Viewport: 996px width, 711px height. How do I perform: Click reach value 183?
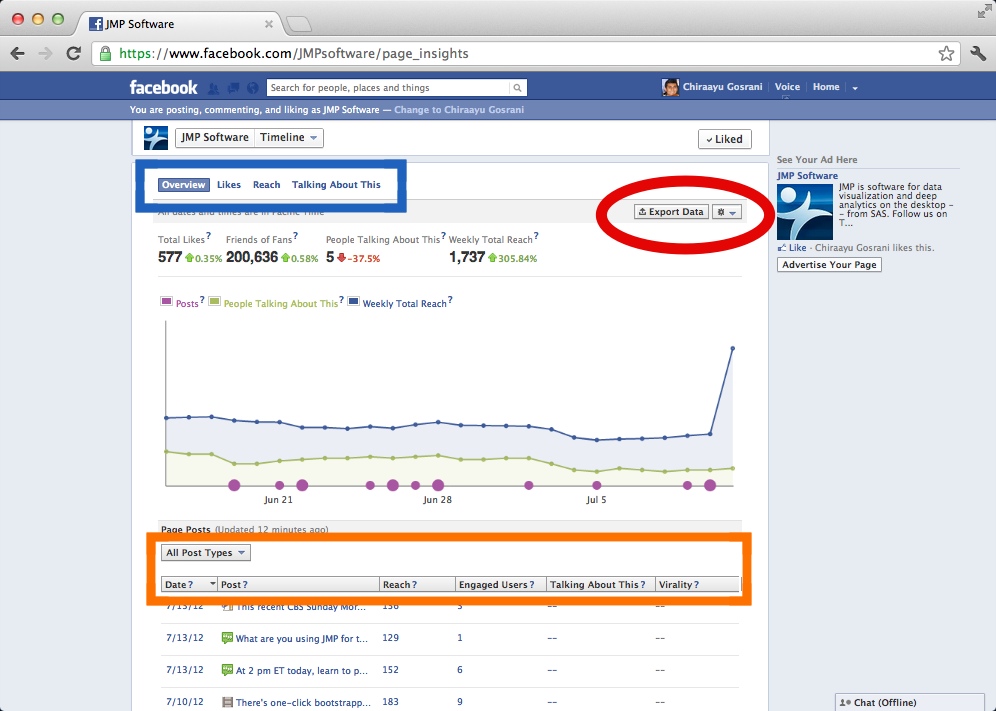(391, 702)
